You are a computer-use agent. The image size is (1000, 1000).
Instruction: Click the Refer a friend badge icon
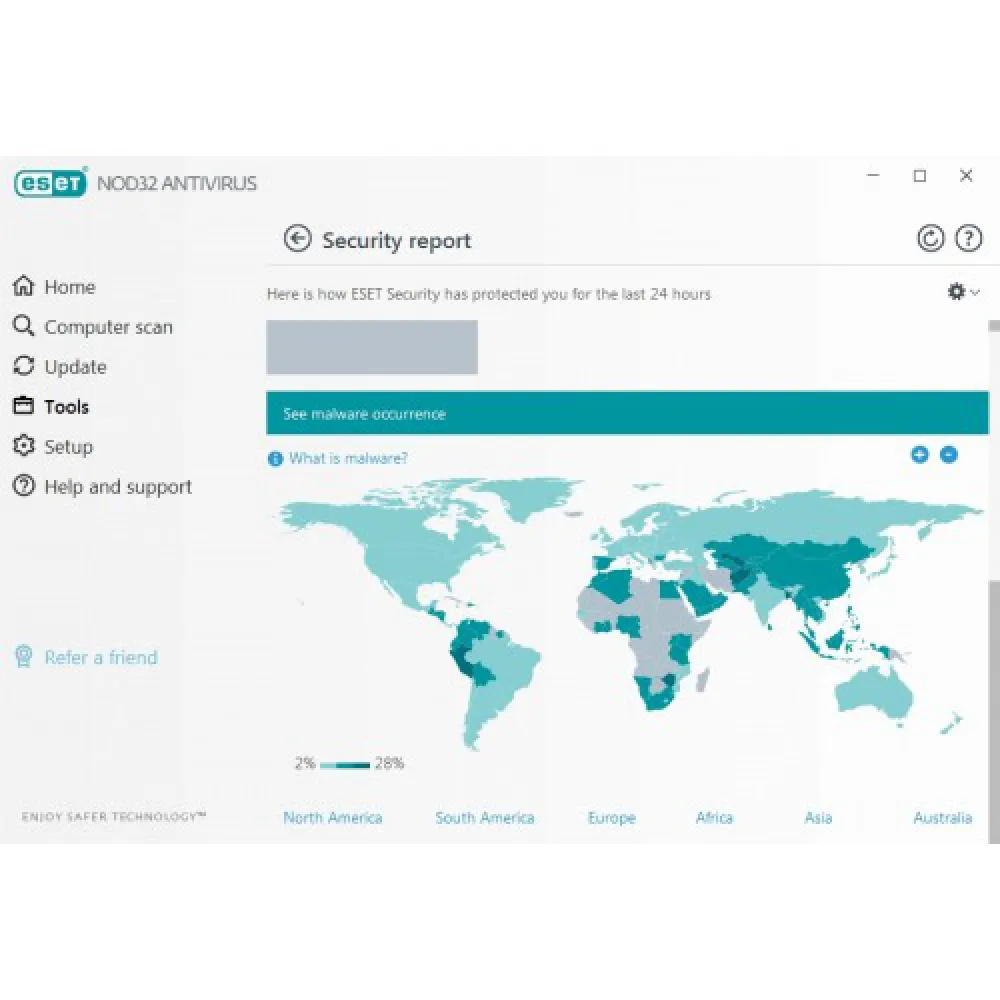[24, 656]
